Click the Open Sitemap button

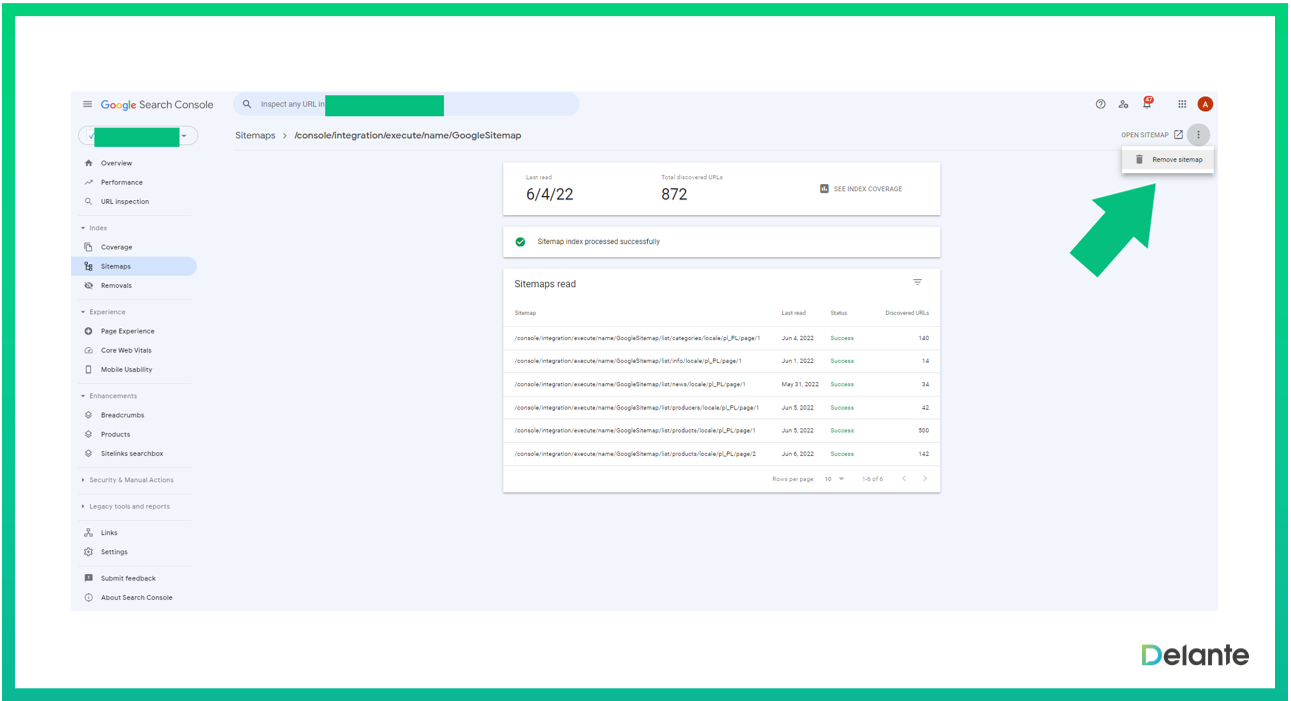pos(1151,135)
